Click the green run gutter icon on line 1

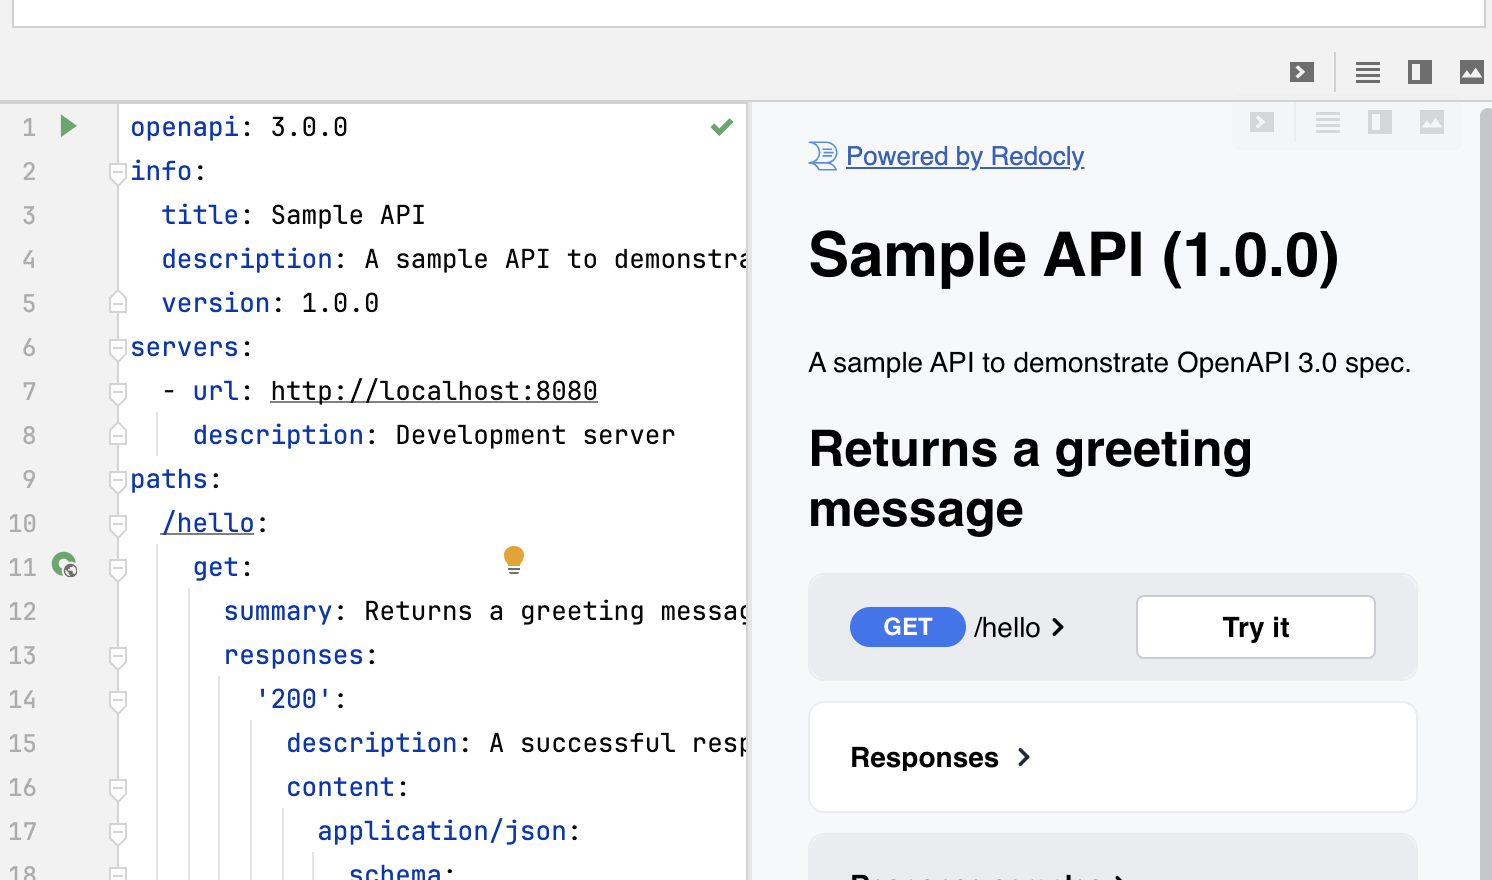click(68, 126)
